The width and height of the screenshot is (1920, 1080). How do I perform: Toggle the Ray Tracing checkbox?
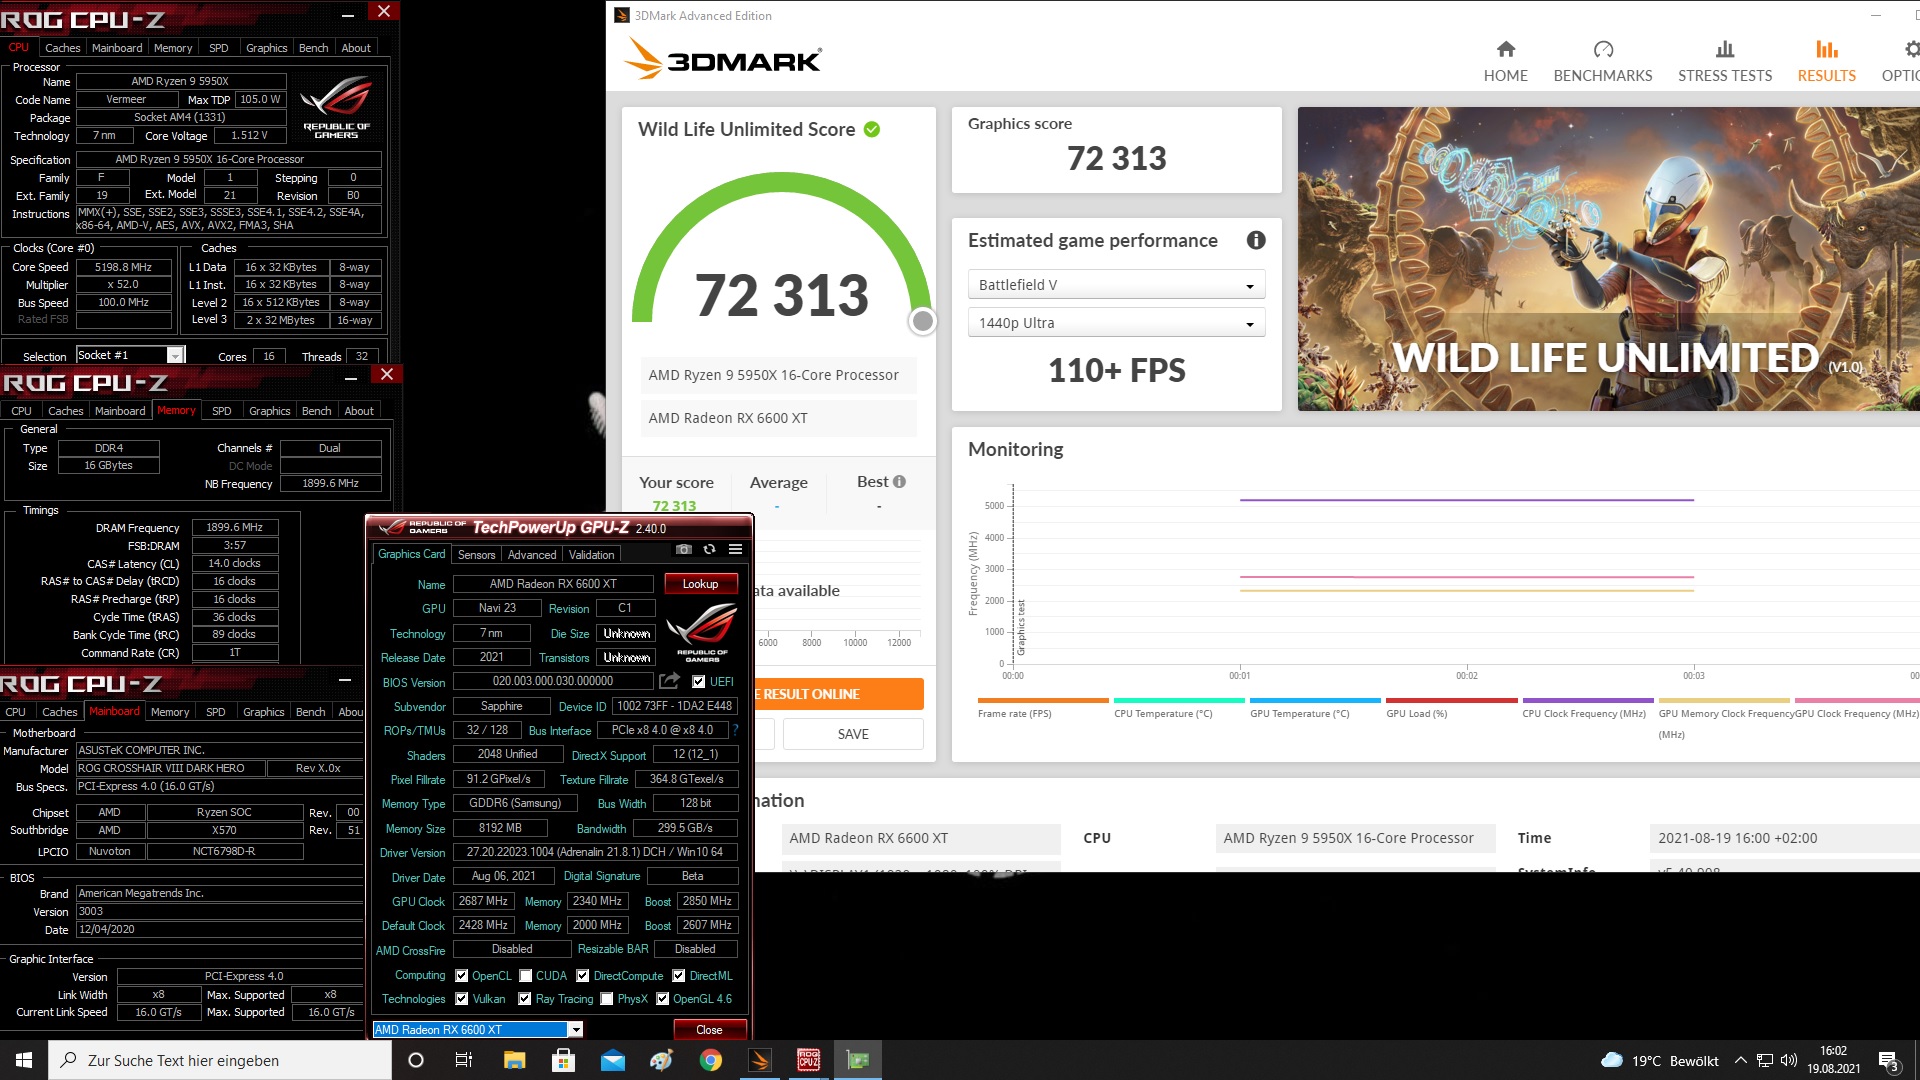coord(524,999)
